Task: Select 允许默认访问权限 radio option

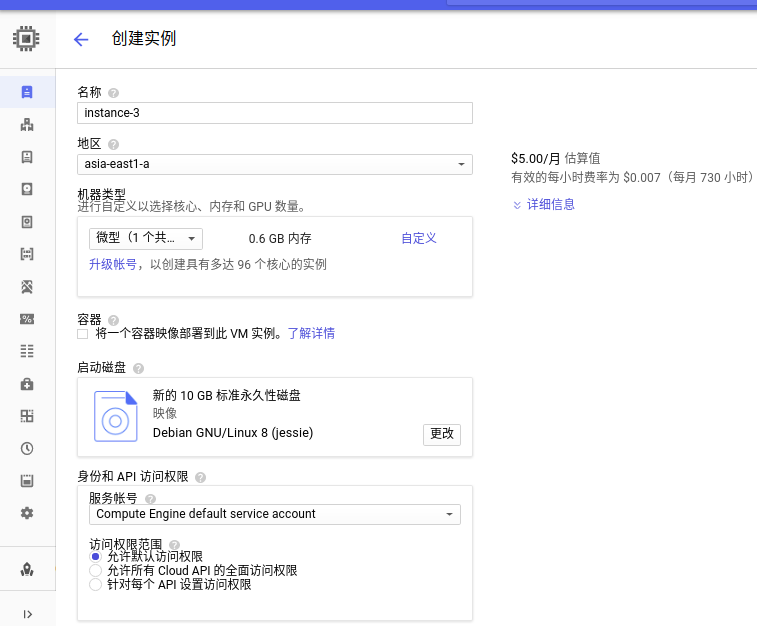Action: coord(96,556)
